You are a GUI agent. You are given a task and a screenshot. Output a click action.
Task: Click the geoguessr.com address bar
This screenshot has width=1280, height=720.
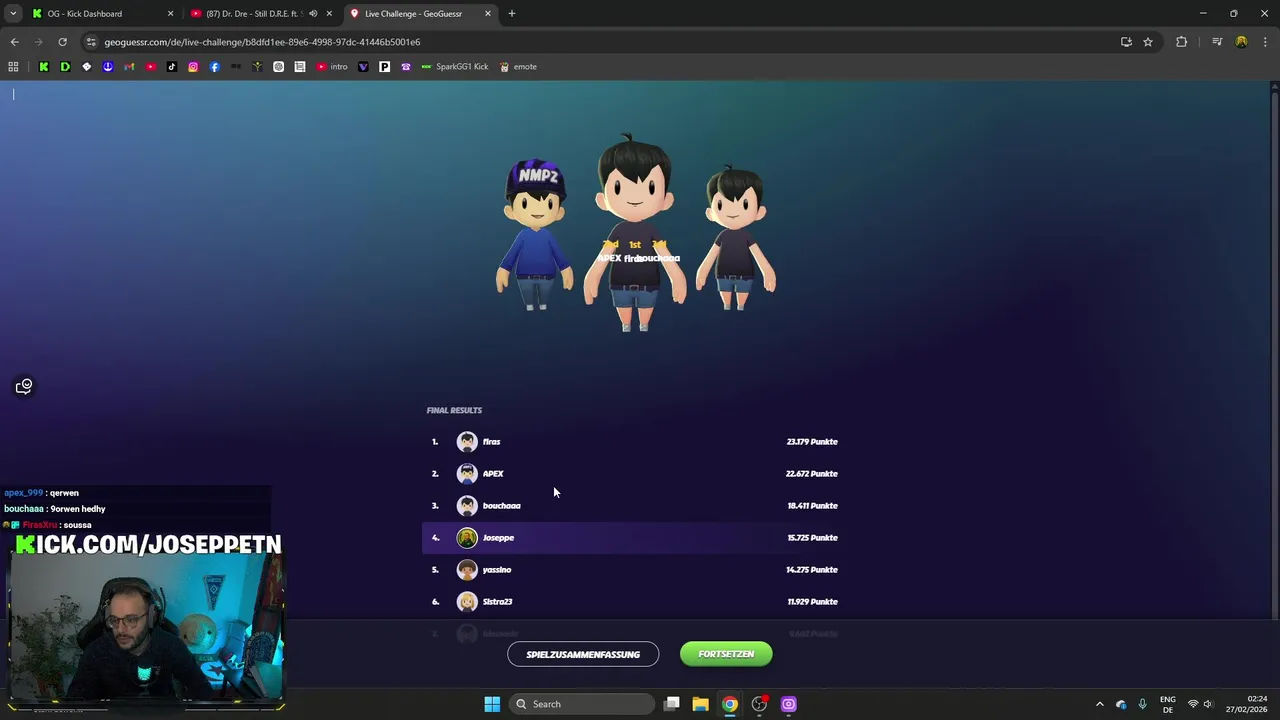pyautogui.click(x=600, y=42)
